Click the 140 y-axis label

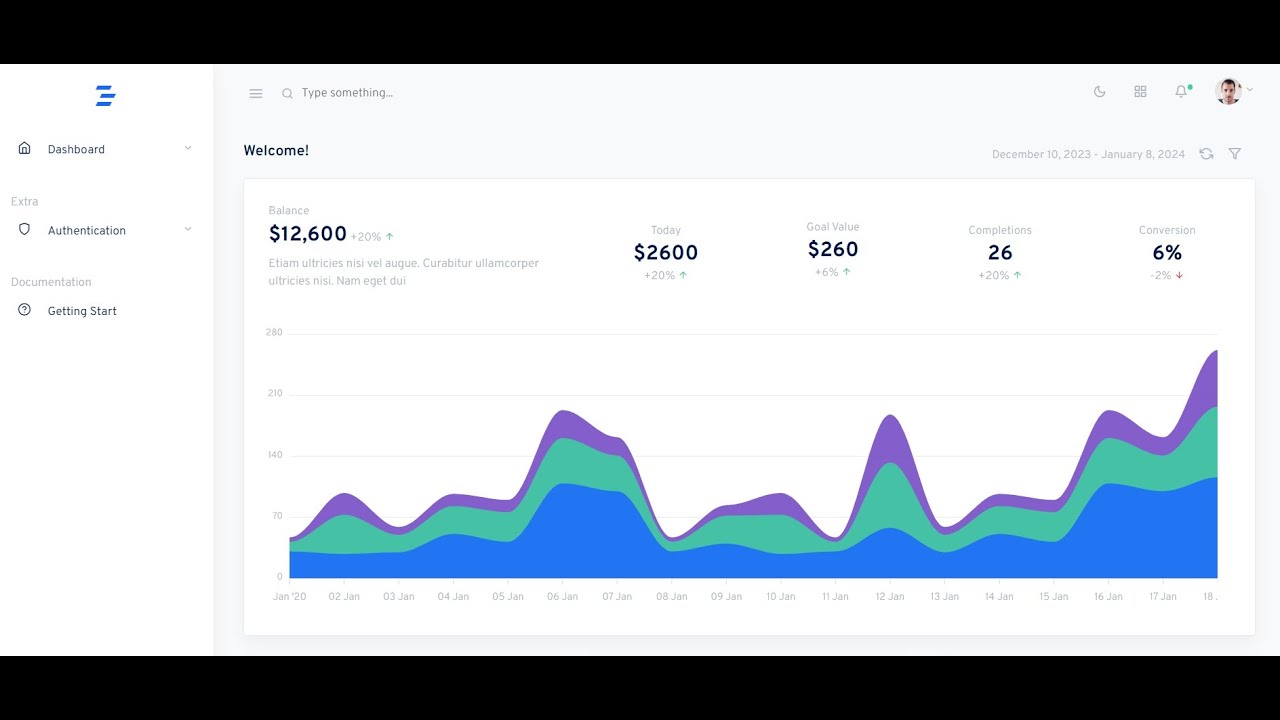tap(274, 455)
